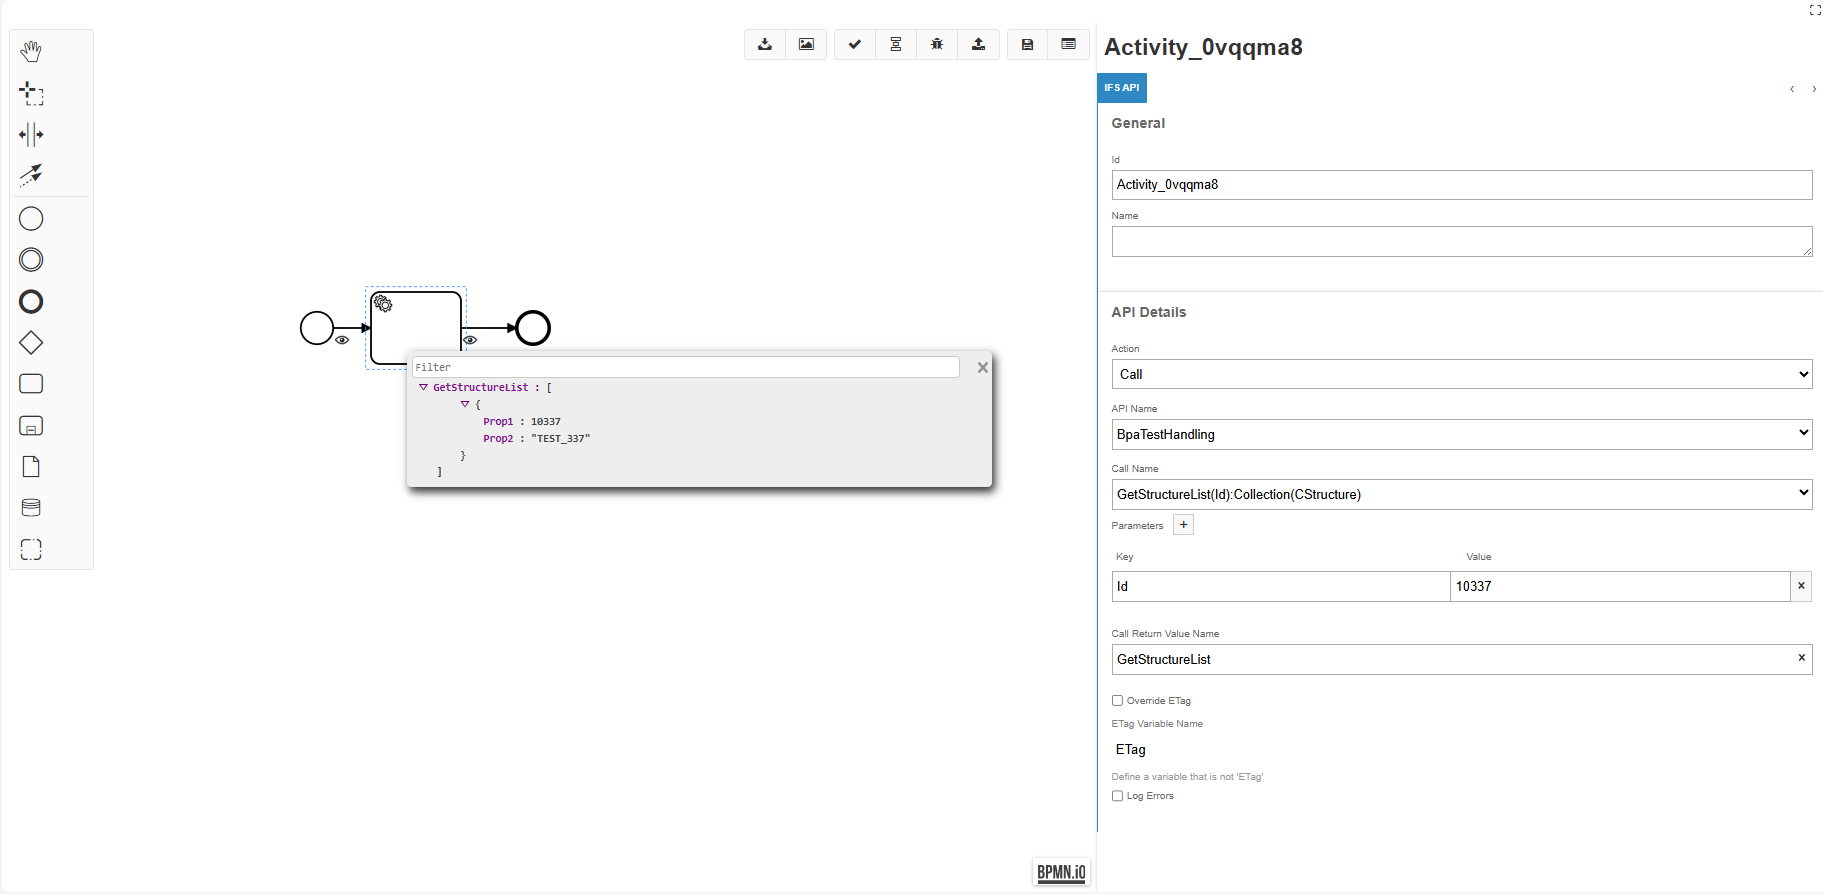Create a group from palette
1823x894 pixels.
[x=31, y=549]
